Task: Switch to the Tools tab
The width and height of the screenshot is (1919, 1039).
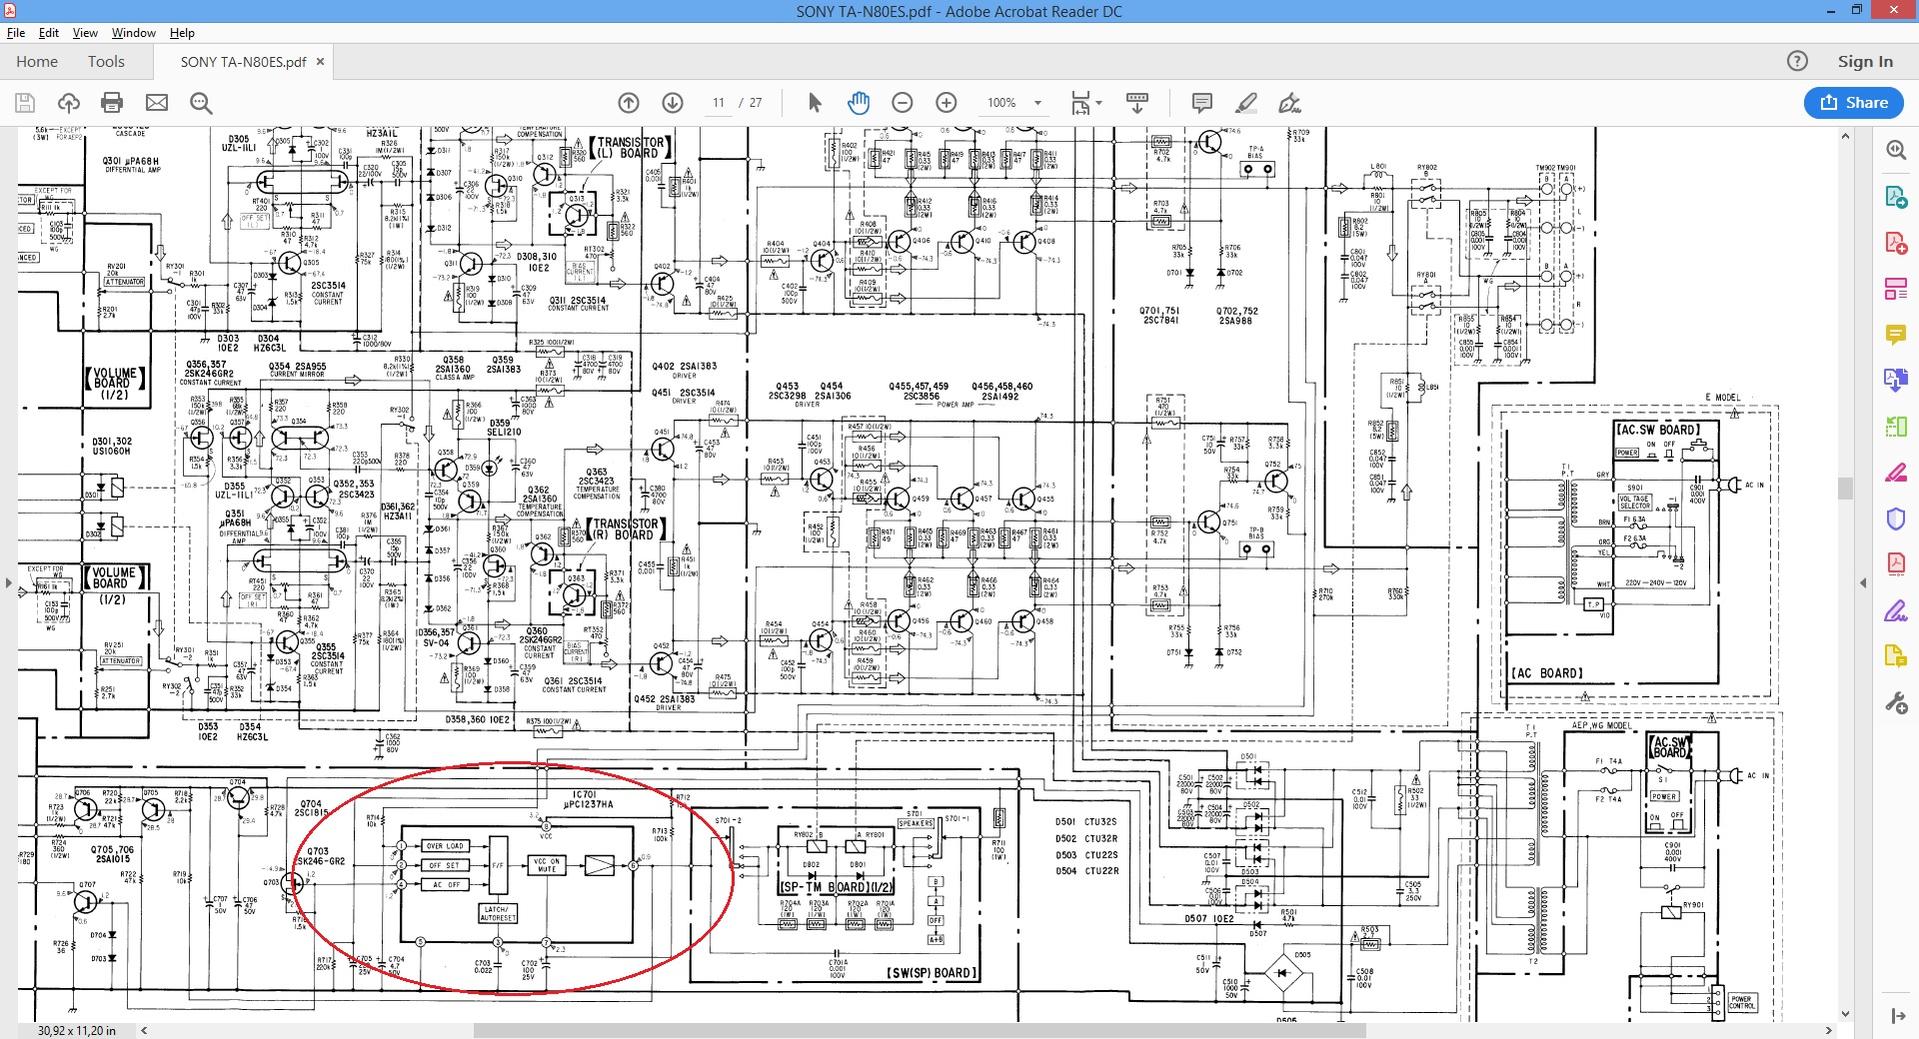Action: click(106, 61)
